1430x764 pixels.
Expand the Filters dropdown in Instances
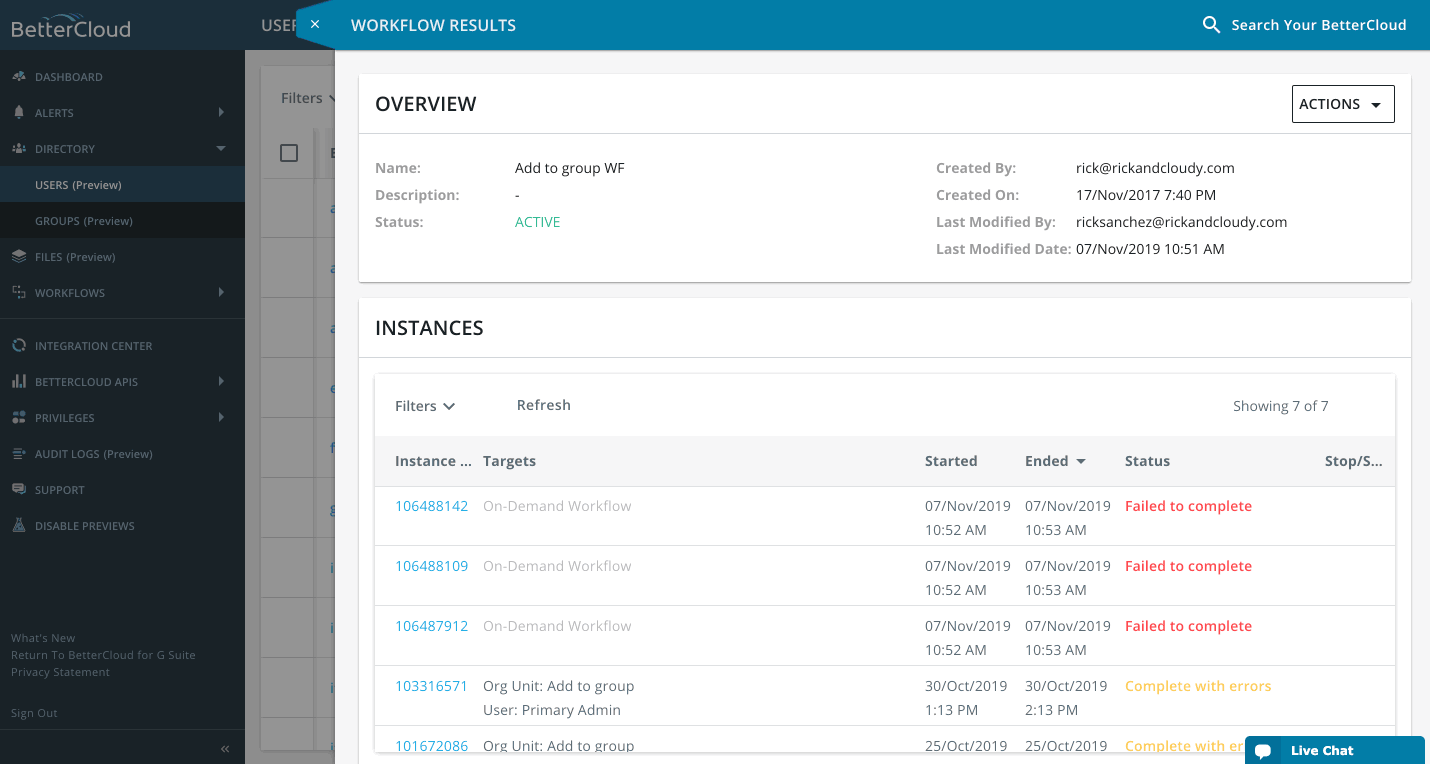(424, 405)
